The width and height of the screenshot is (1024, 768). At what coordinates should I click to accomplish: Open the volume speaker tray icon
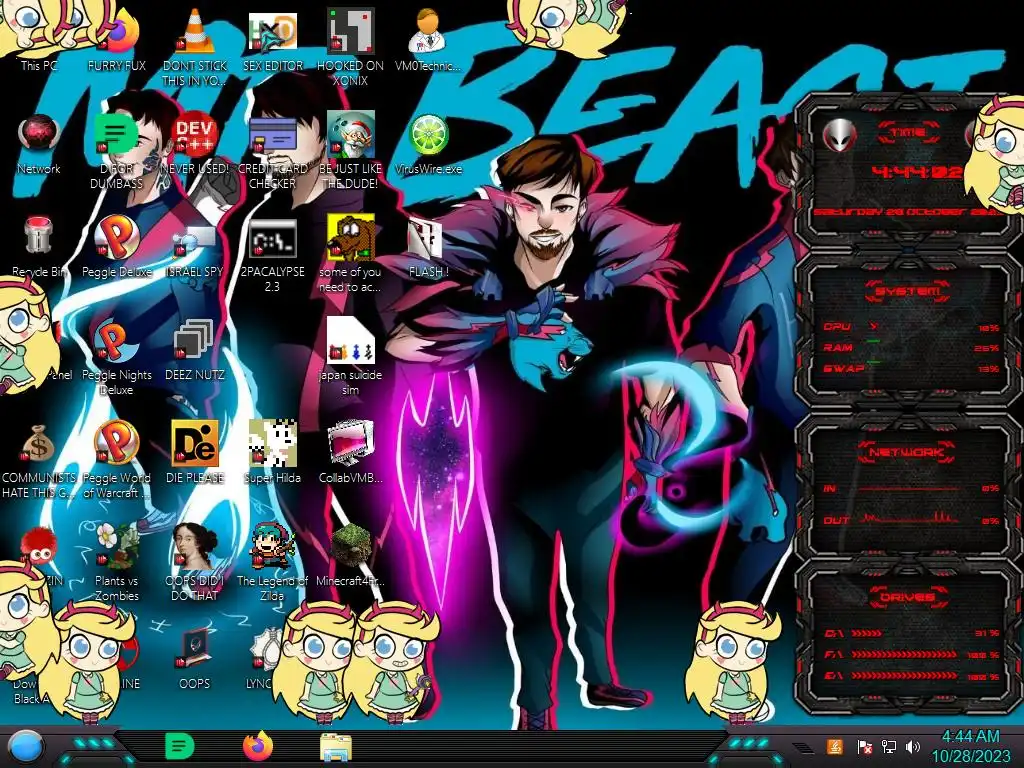point(913,746)
